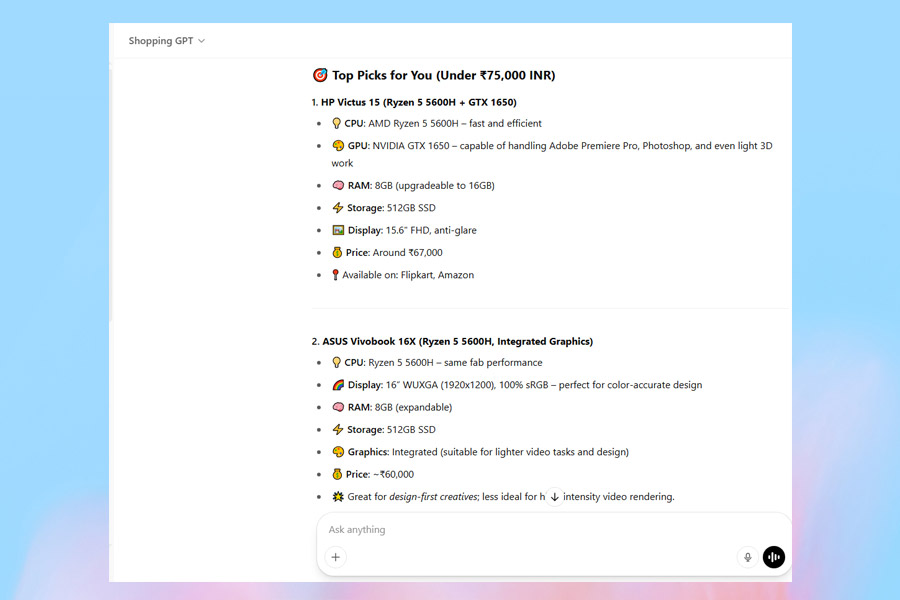Click the rainbow emoji beside 16" WUXGA display

[x=338, y=385]
